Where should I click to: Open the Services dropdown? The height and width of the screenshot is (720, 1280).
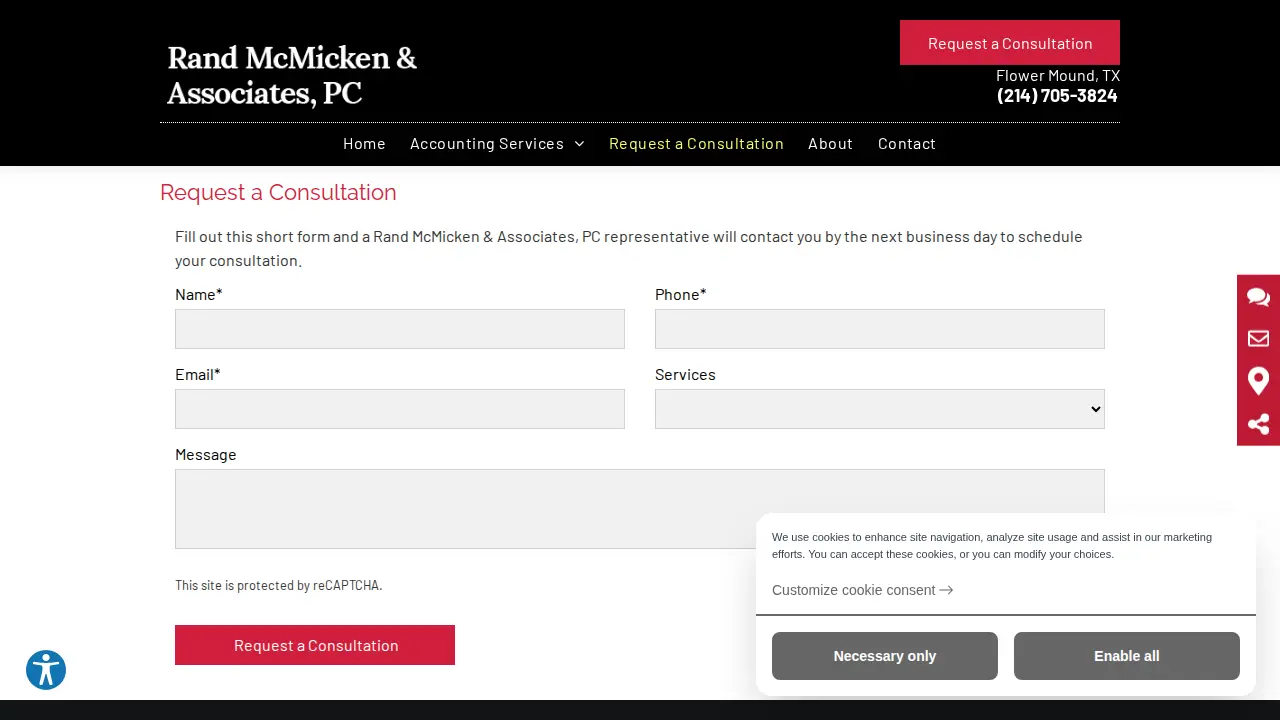coord(880,409)
